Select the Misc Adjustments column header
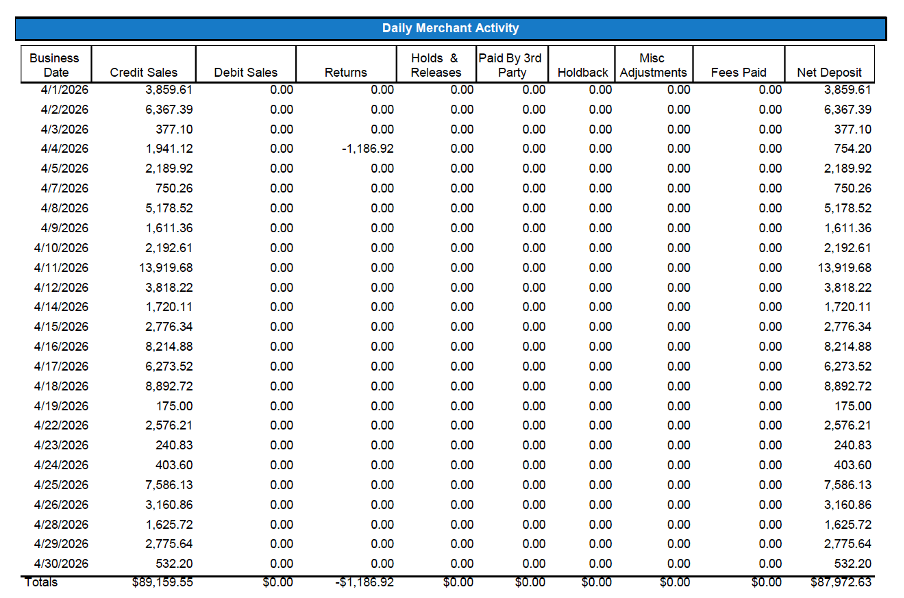This screenshot has width=904, height=598. (x=653, y=65)
